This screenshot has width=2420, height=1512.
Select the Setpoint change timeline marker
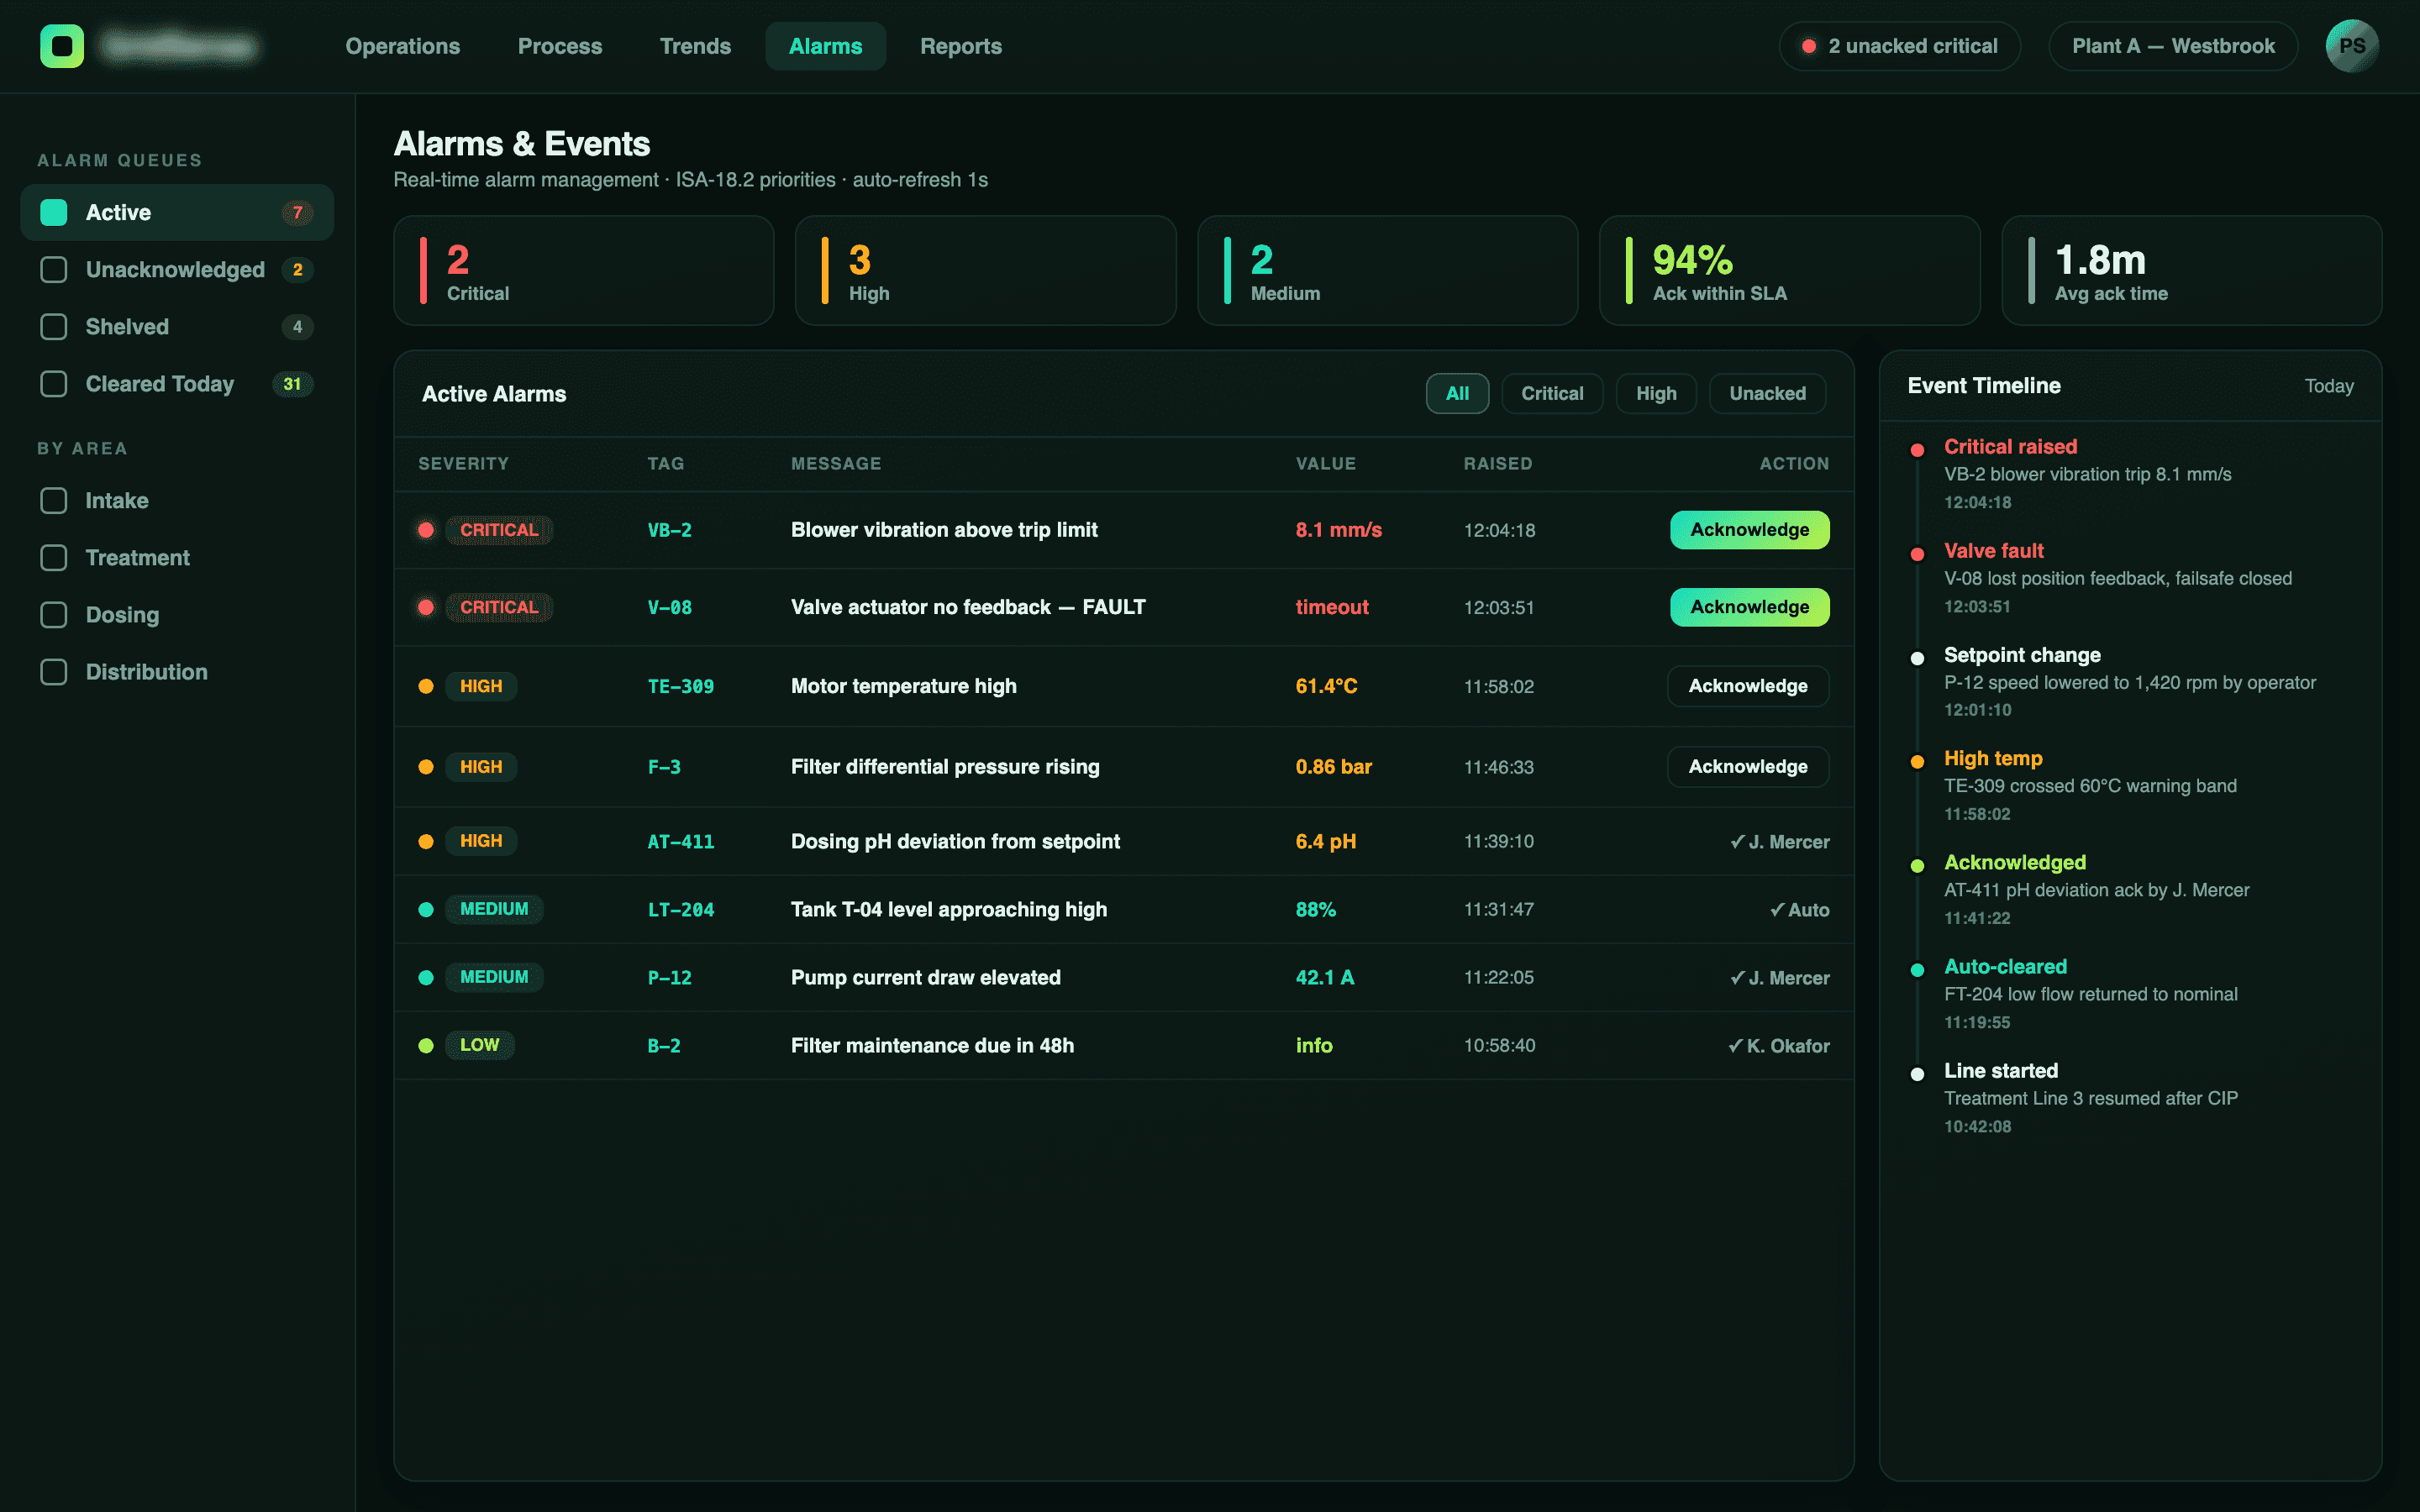pyautogui.click(x=1917, y=658)
